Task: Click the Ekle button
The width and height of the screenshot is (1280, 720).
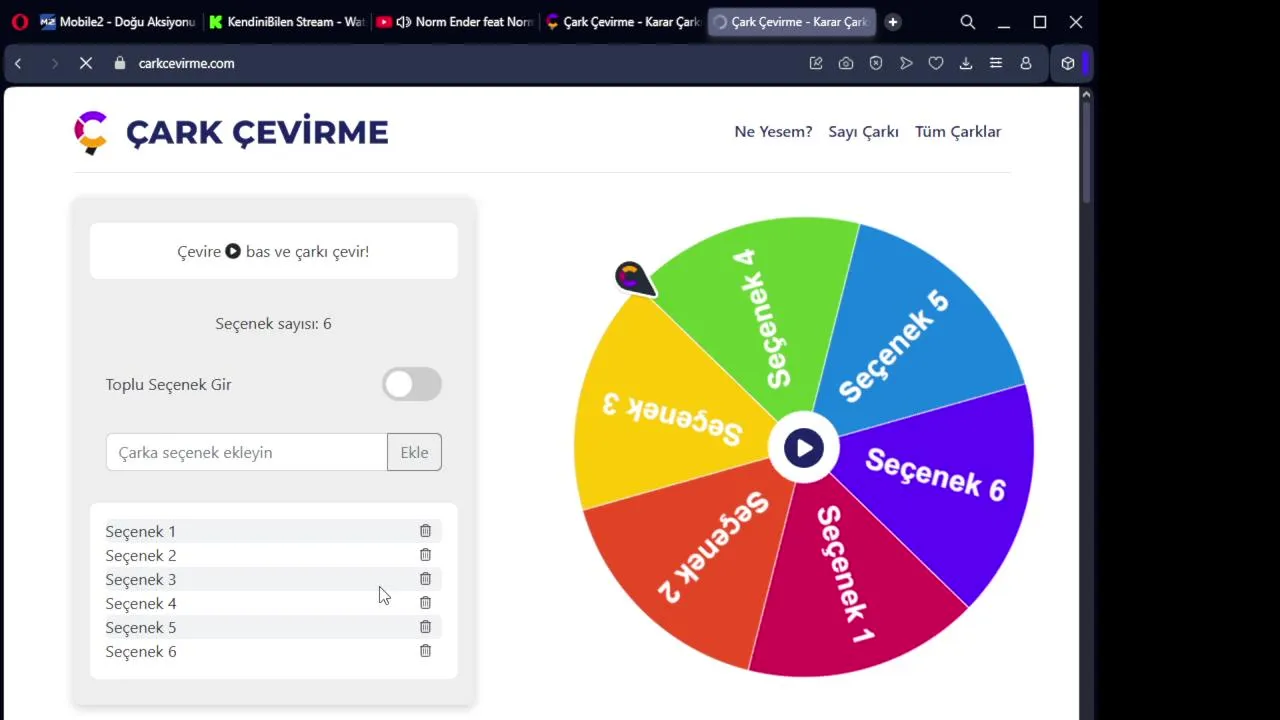Action: [414, 452]
